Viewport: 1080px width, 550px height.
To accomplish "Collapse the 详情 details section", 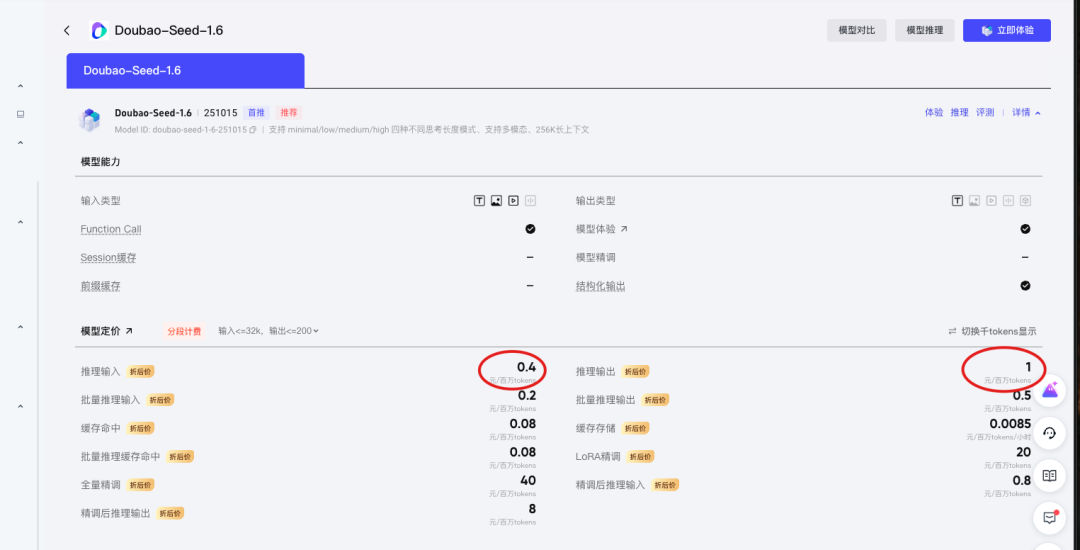I will 1026,113.
